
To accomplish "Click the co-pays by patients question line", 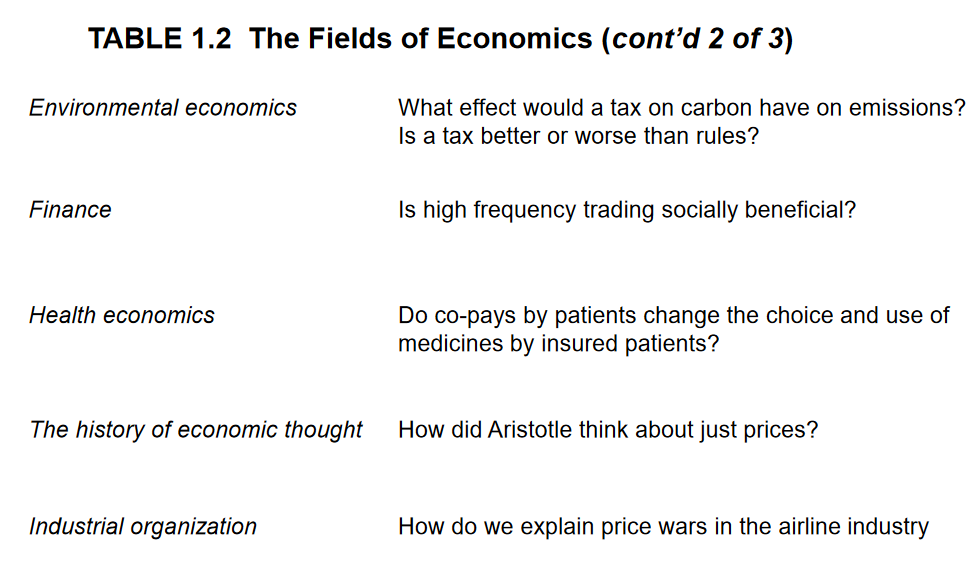I will point(674,316).
